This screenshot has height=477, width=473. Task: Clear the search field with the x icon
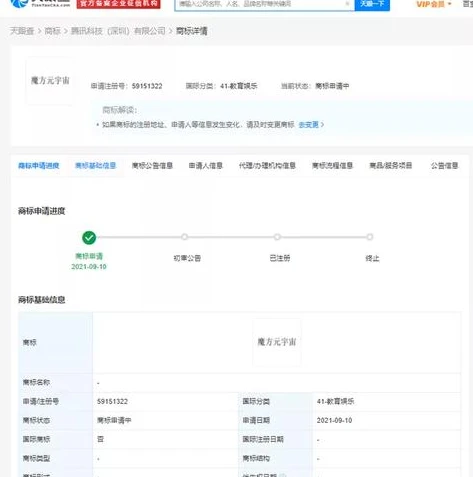tap(347, 4)
